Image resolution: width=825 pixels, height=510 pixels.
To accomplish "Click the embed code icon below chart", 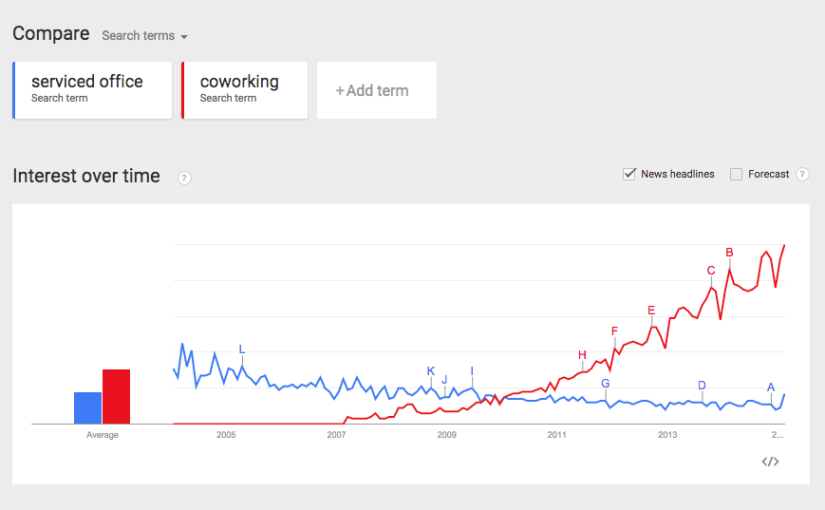I will pos(769,461).
